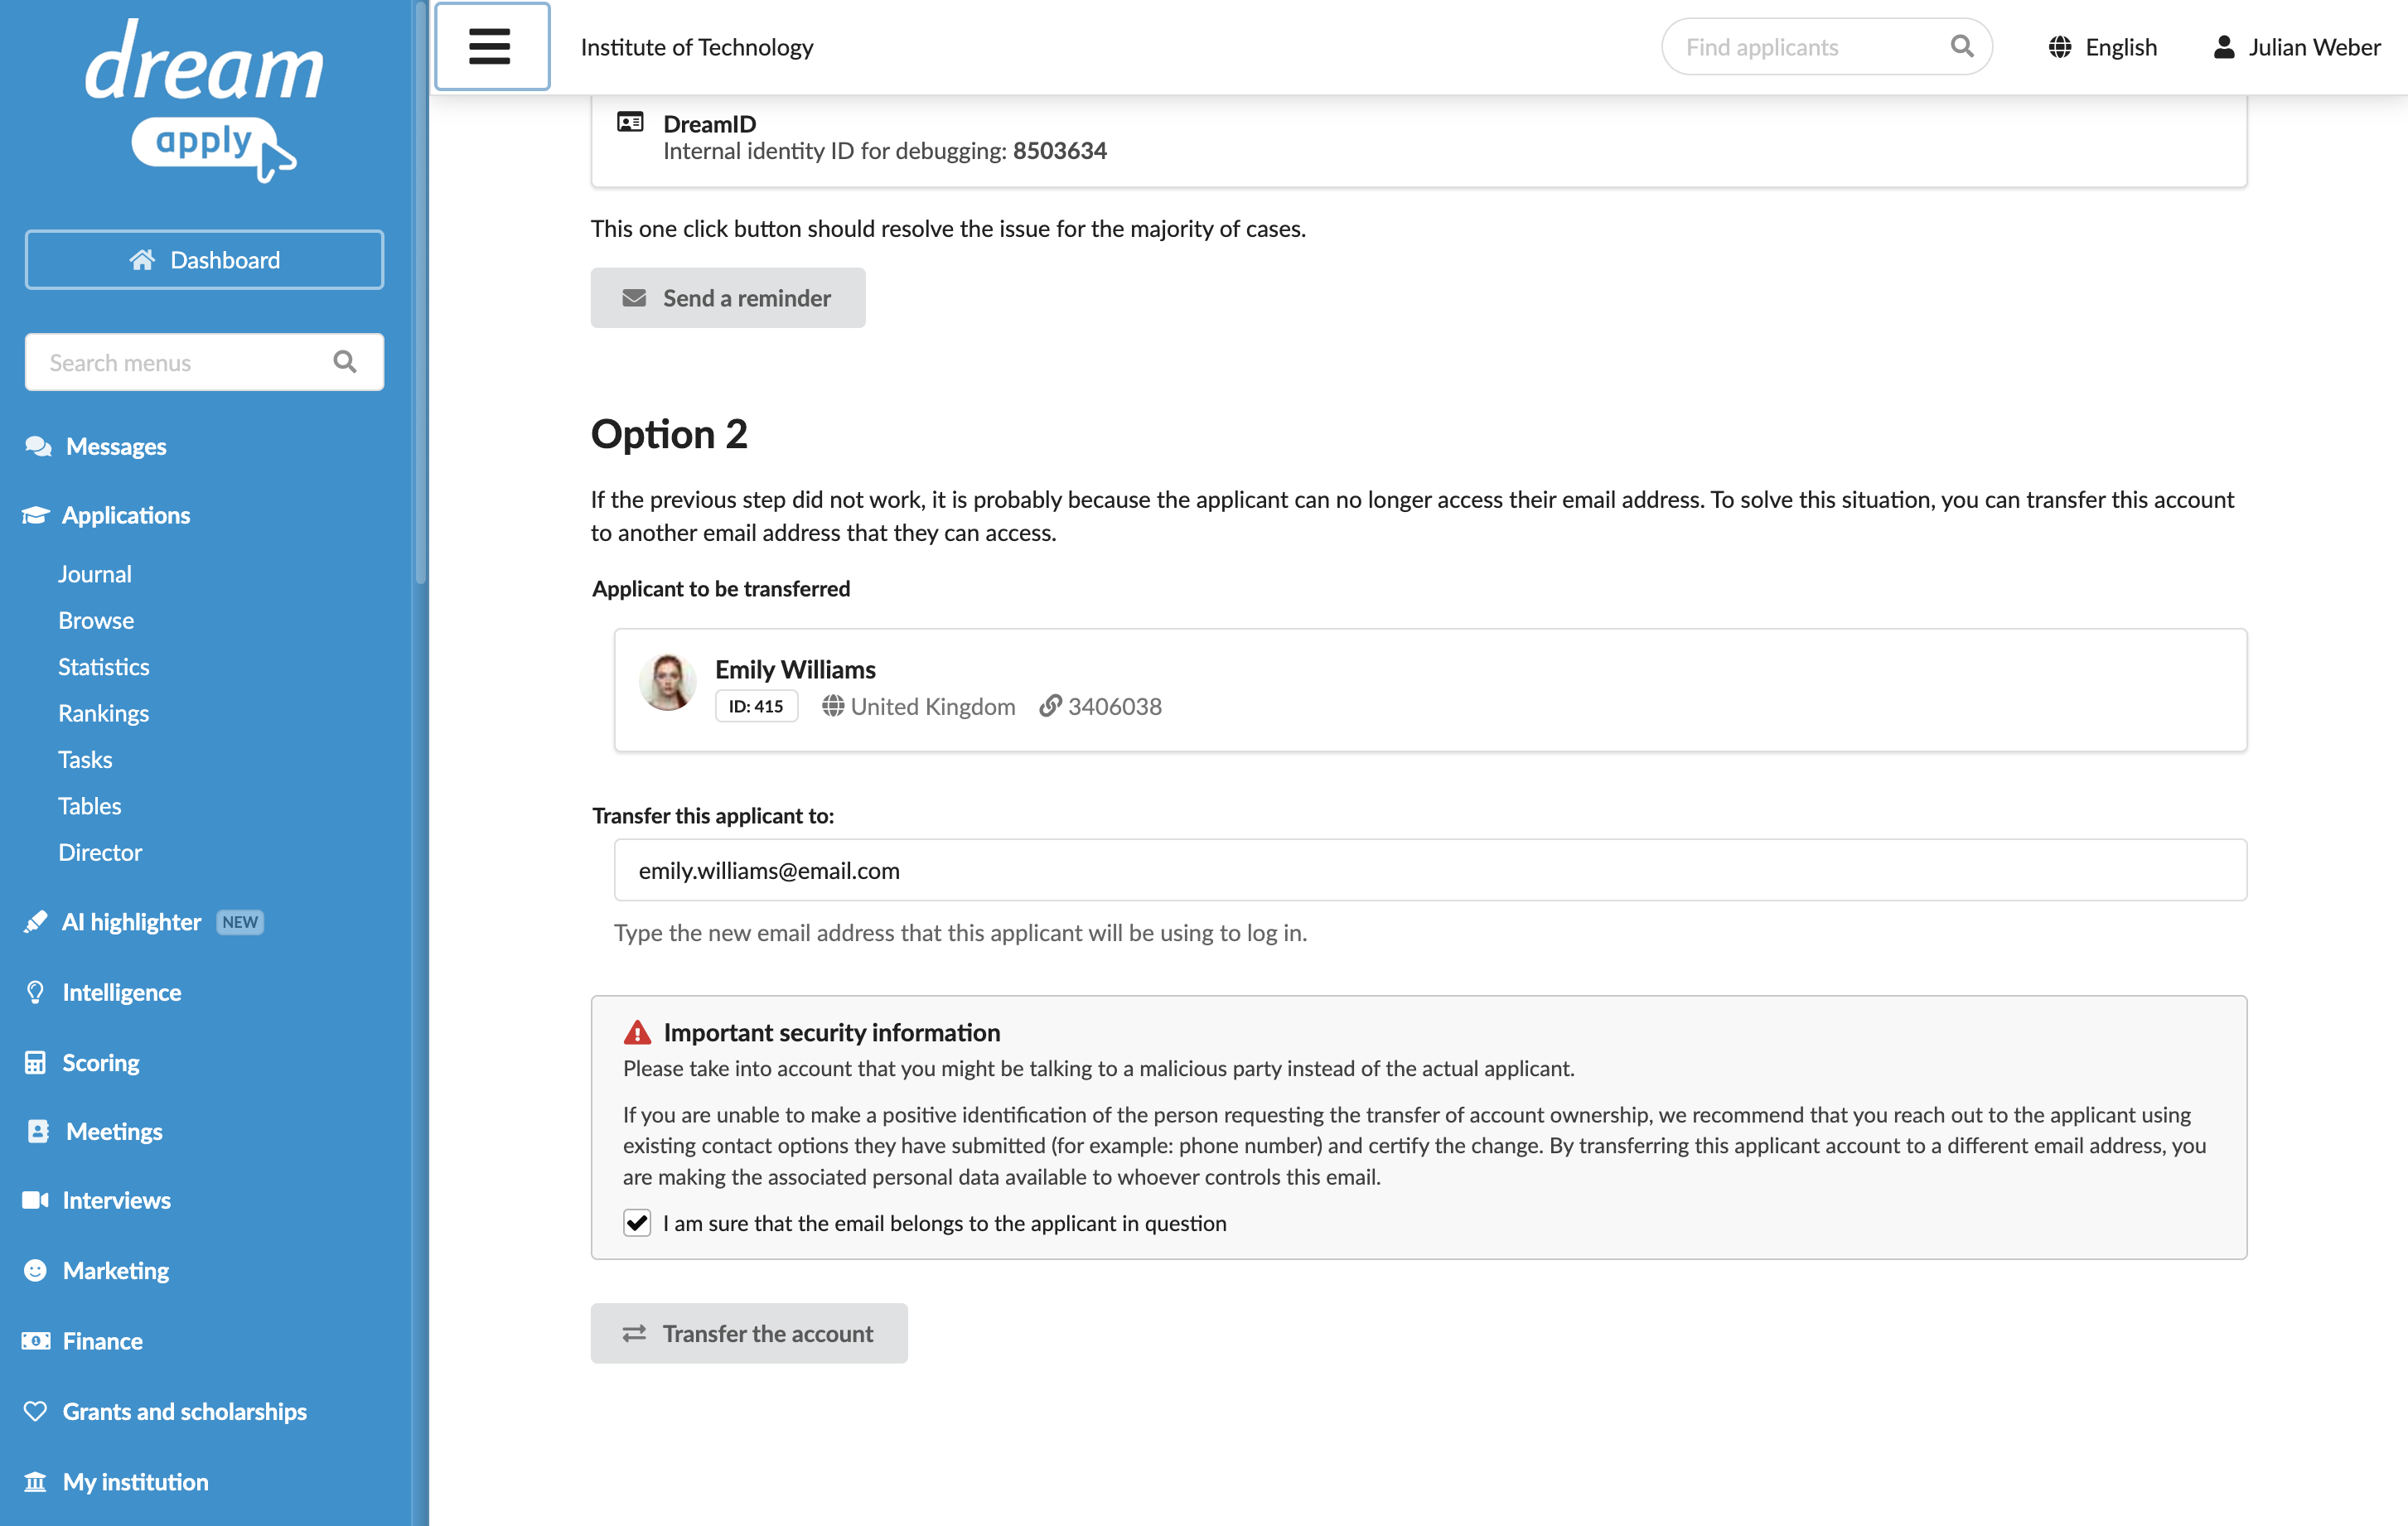The height and width of the screenshot is (1526, 2408).
Task: Click the DreamID card icon
Action: [630, 122]
